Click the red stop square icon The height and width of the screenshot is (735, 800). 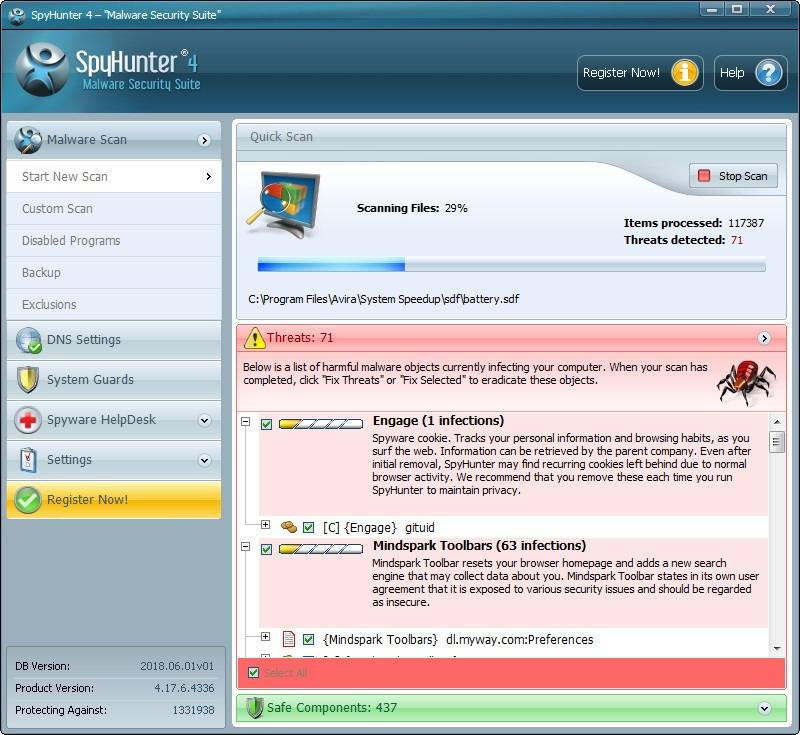704,176
